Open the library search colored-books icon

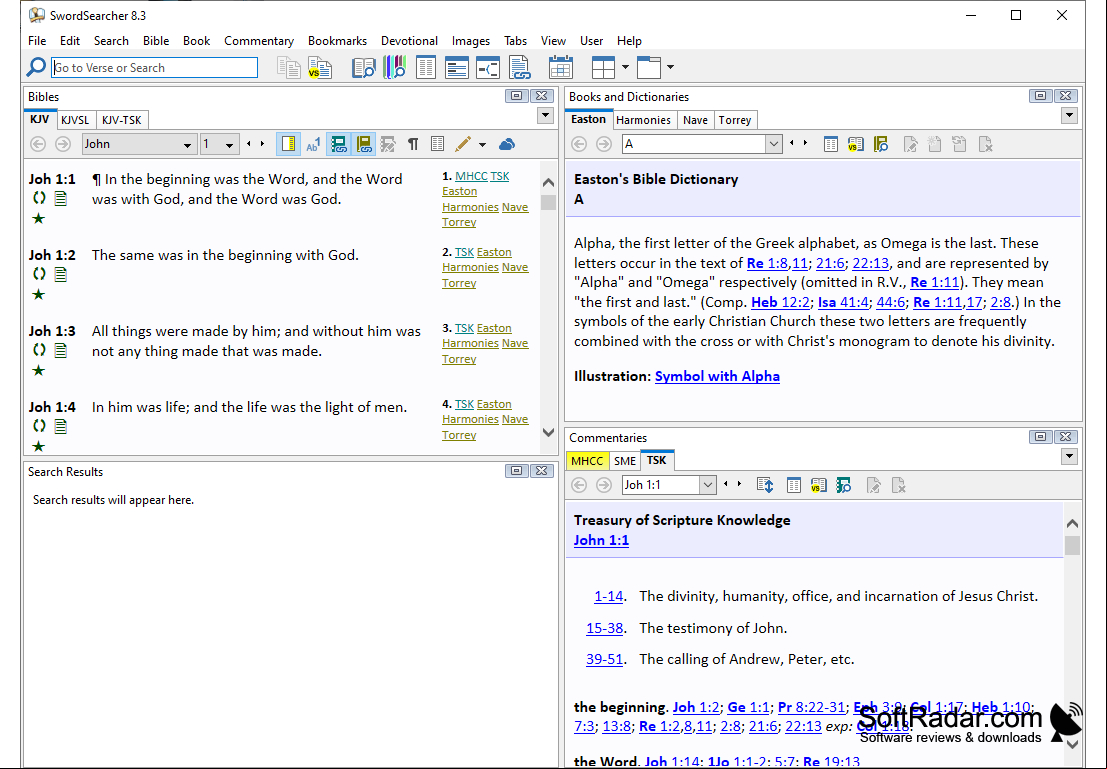pos(395,68)
